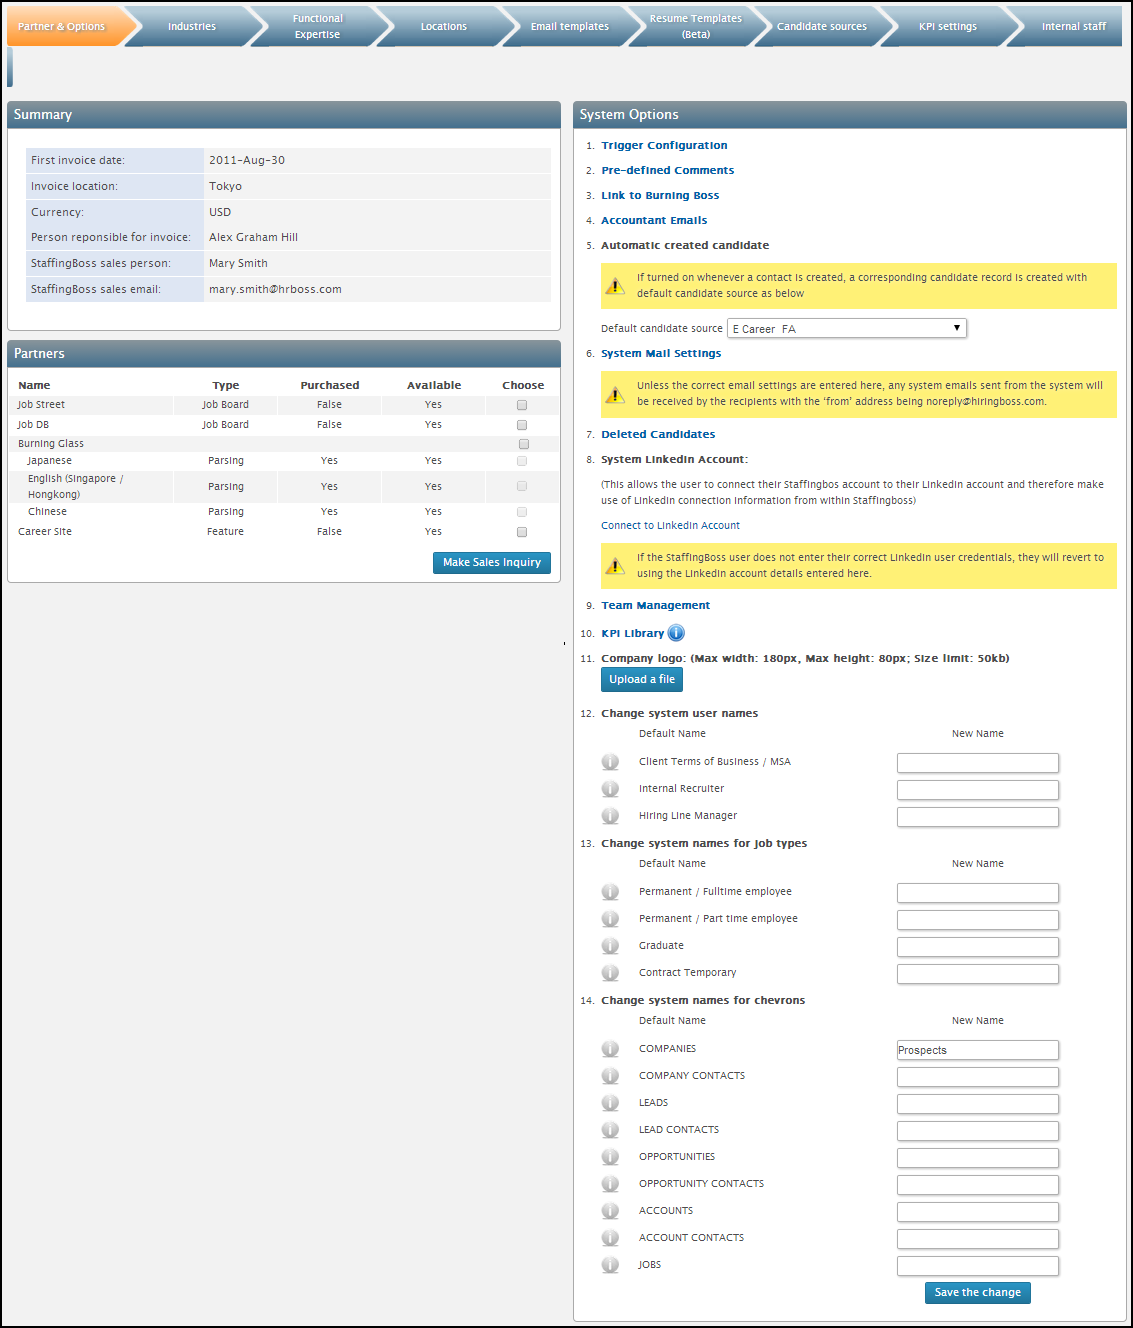The image size is (1133, 1328).
Task: Click info icon beside Hiring Line Manager
Action: pos(610,816)
